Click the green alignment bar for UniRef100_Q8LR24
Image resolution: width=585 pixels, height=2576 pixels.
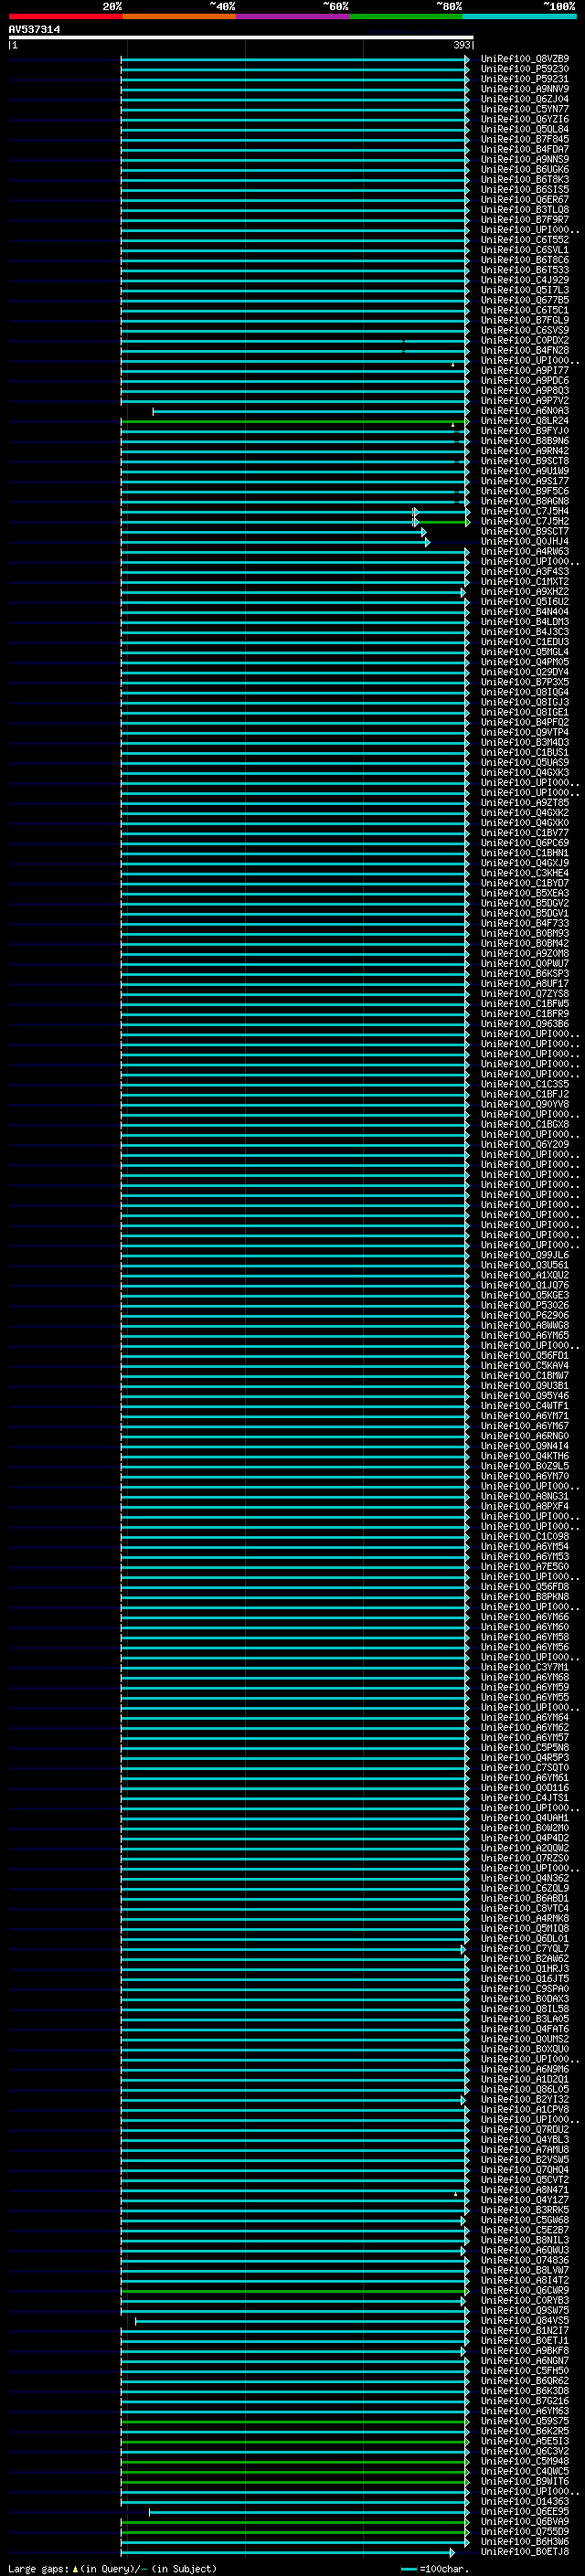click(x=295, y=421)
